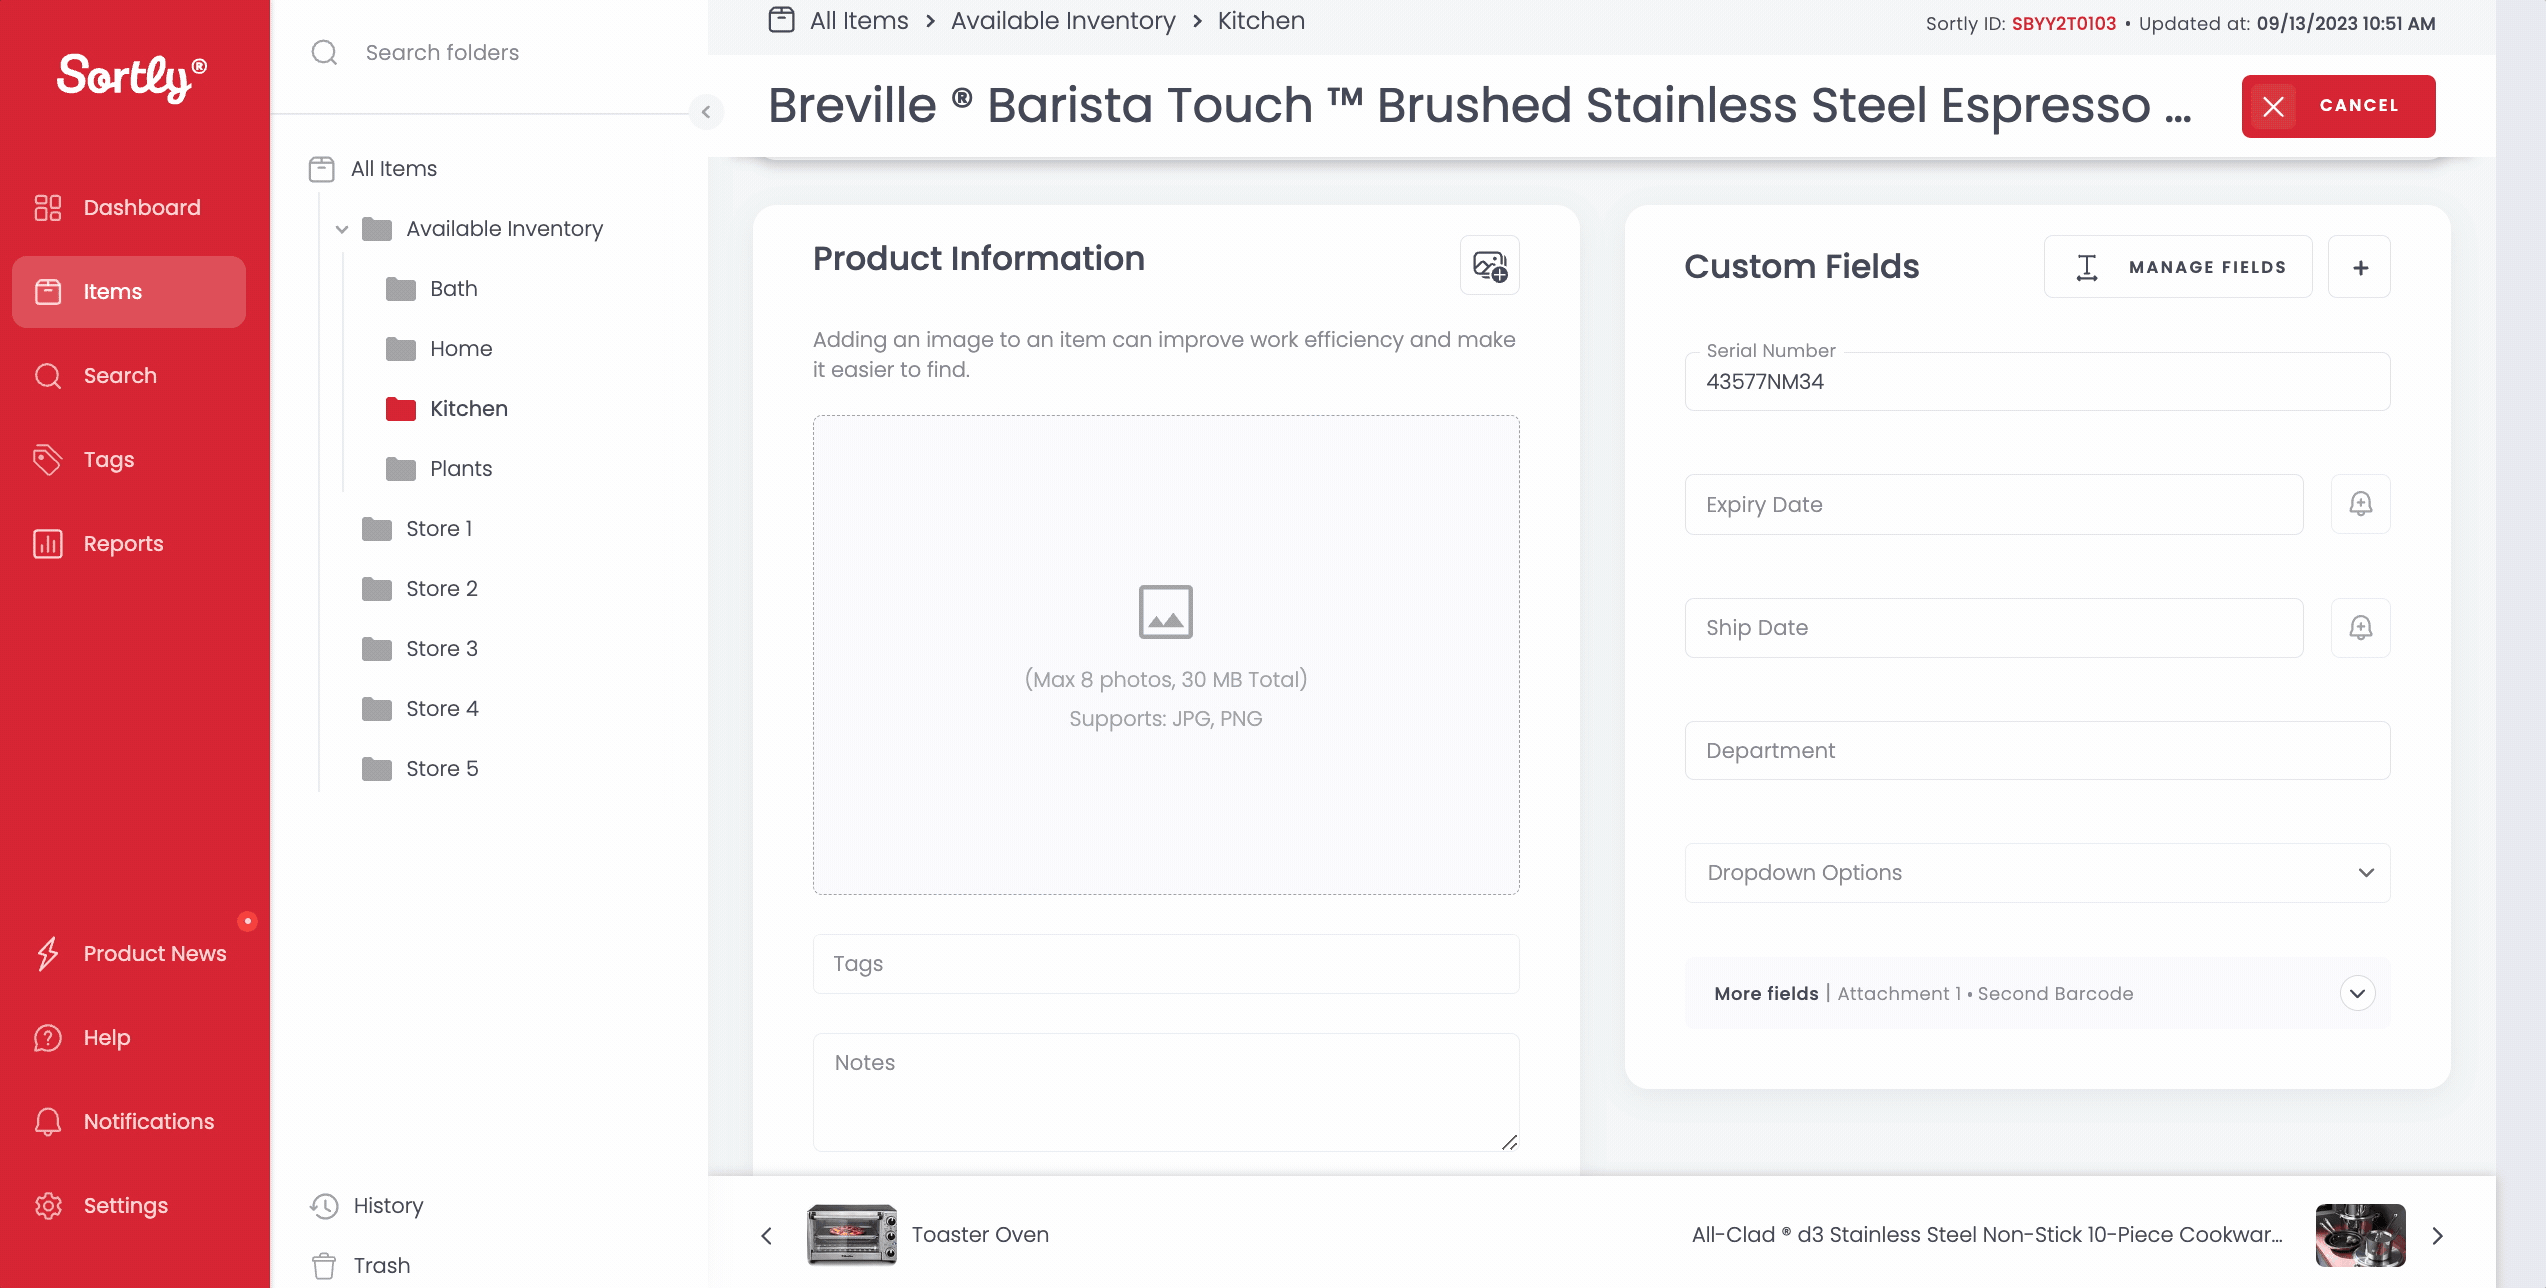Open the Tags section
The height and width of the screenshot is (1288, 2546).
[x=129, y=459]
